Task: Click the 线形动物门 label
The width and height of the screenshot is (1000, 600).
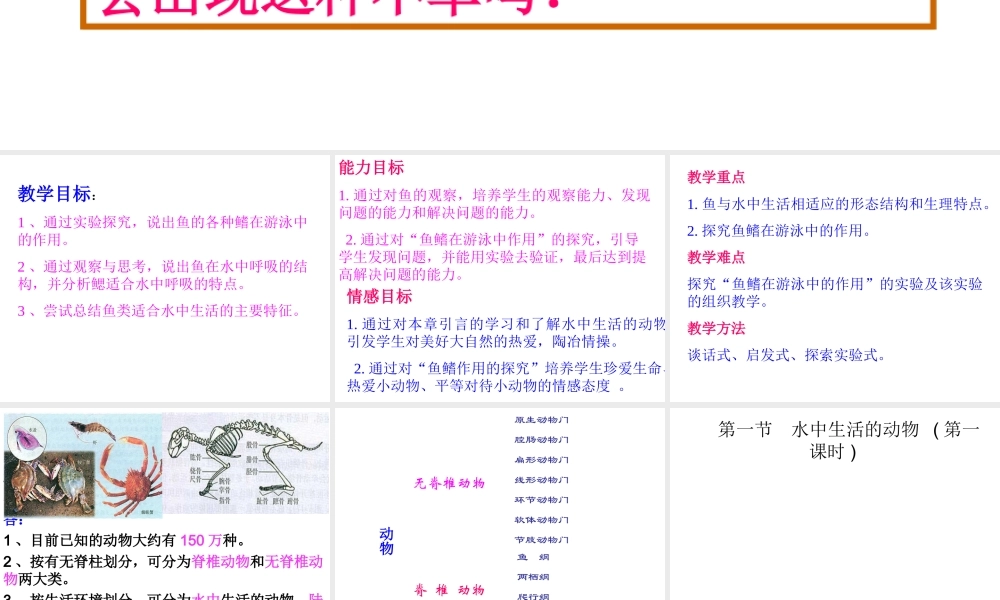Action: point(541,480)
